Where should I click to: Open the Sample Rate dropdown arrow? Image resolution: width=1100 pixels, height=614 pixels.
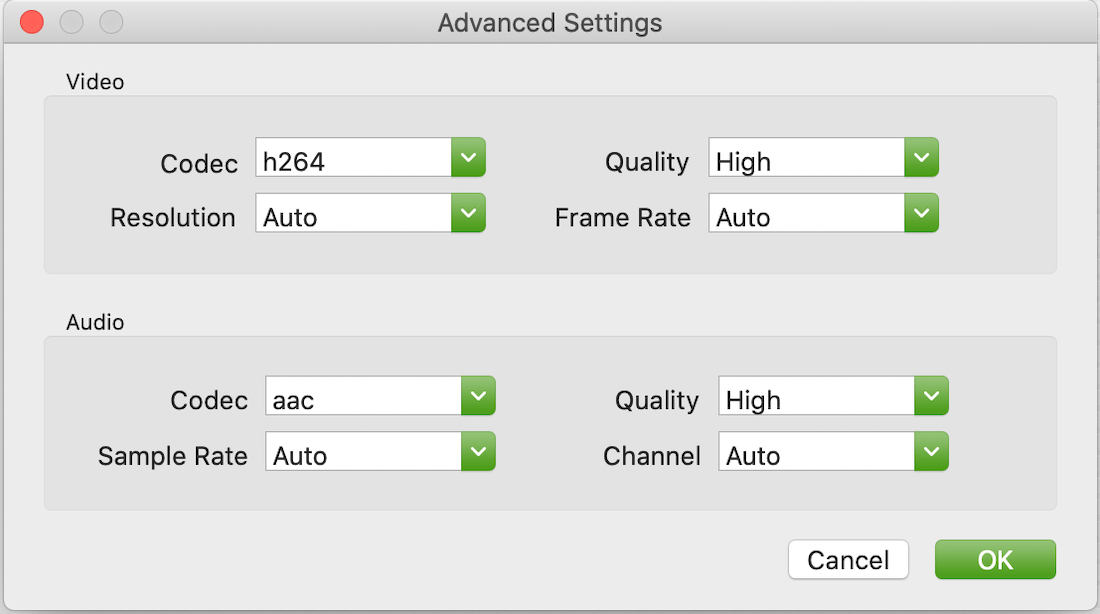[478, 451]
